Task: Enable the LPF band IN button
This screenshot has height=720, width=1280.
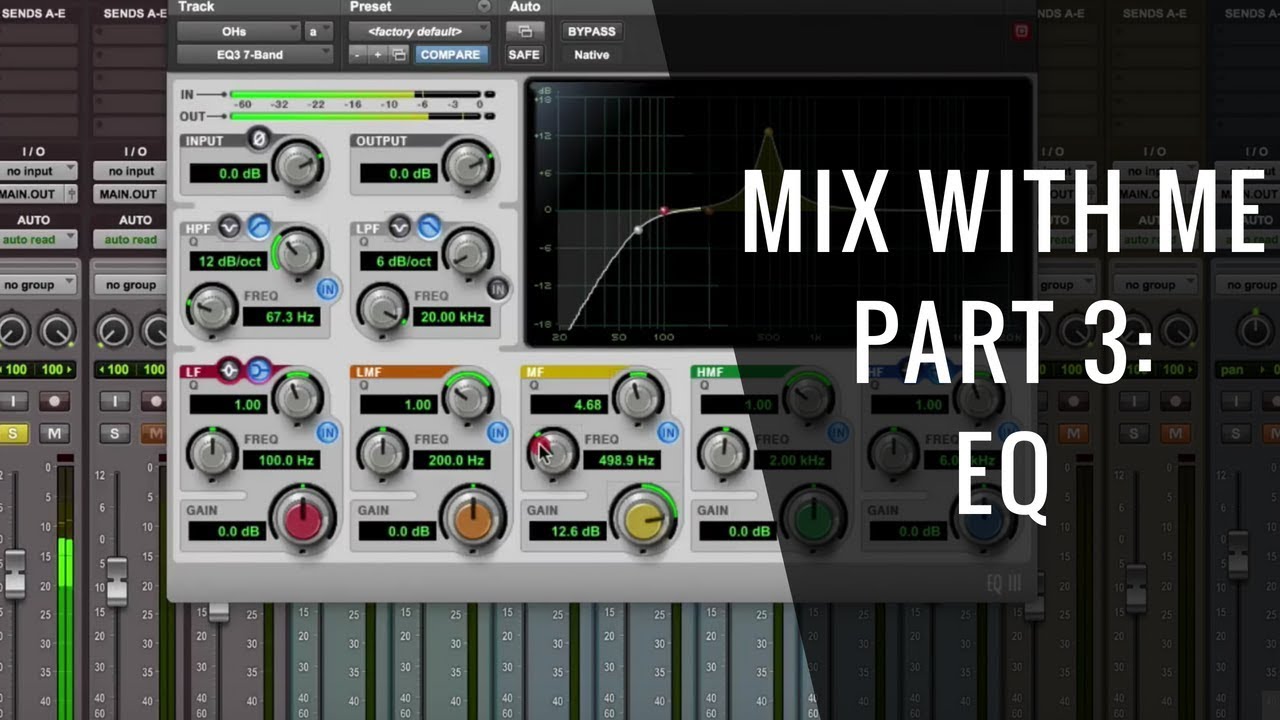Action: (497, 289)
